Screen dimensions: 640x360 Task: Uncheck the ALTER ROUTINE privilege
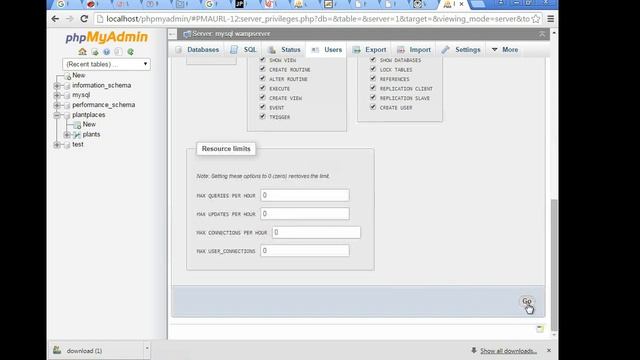pos(262,78)
